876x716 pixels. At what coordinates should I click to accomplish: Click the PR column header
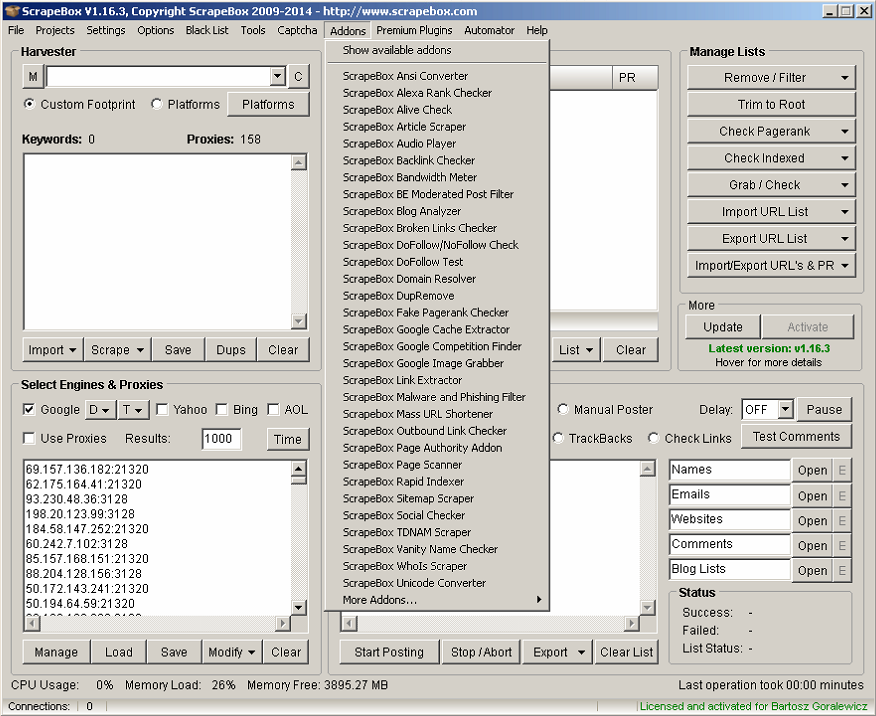coord(635,78)
